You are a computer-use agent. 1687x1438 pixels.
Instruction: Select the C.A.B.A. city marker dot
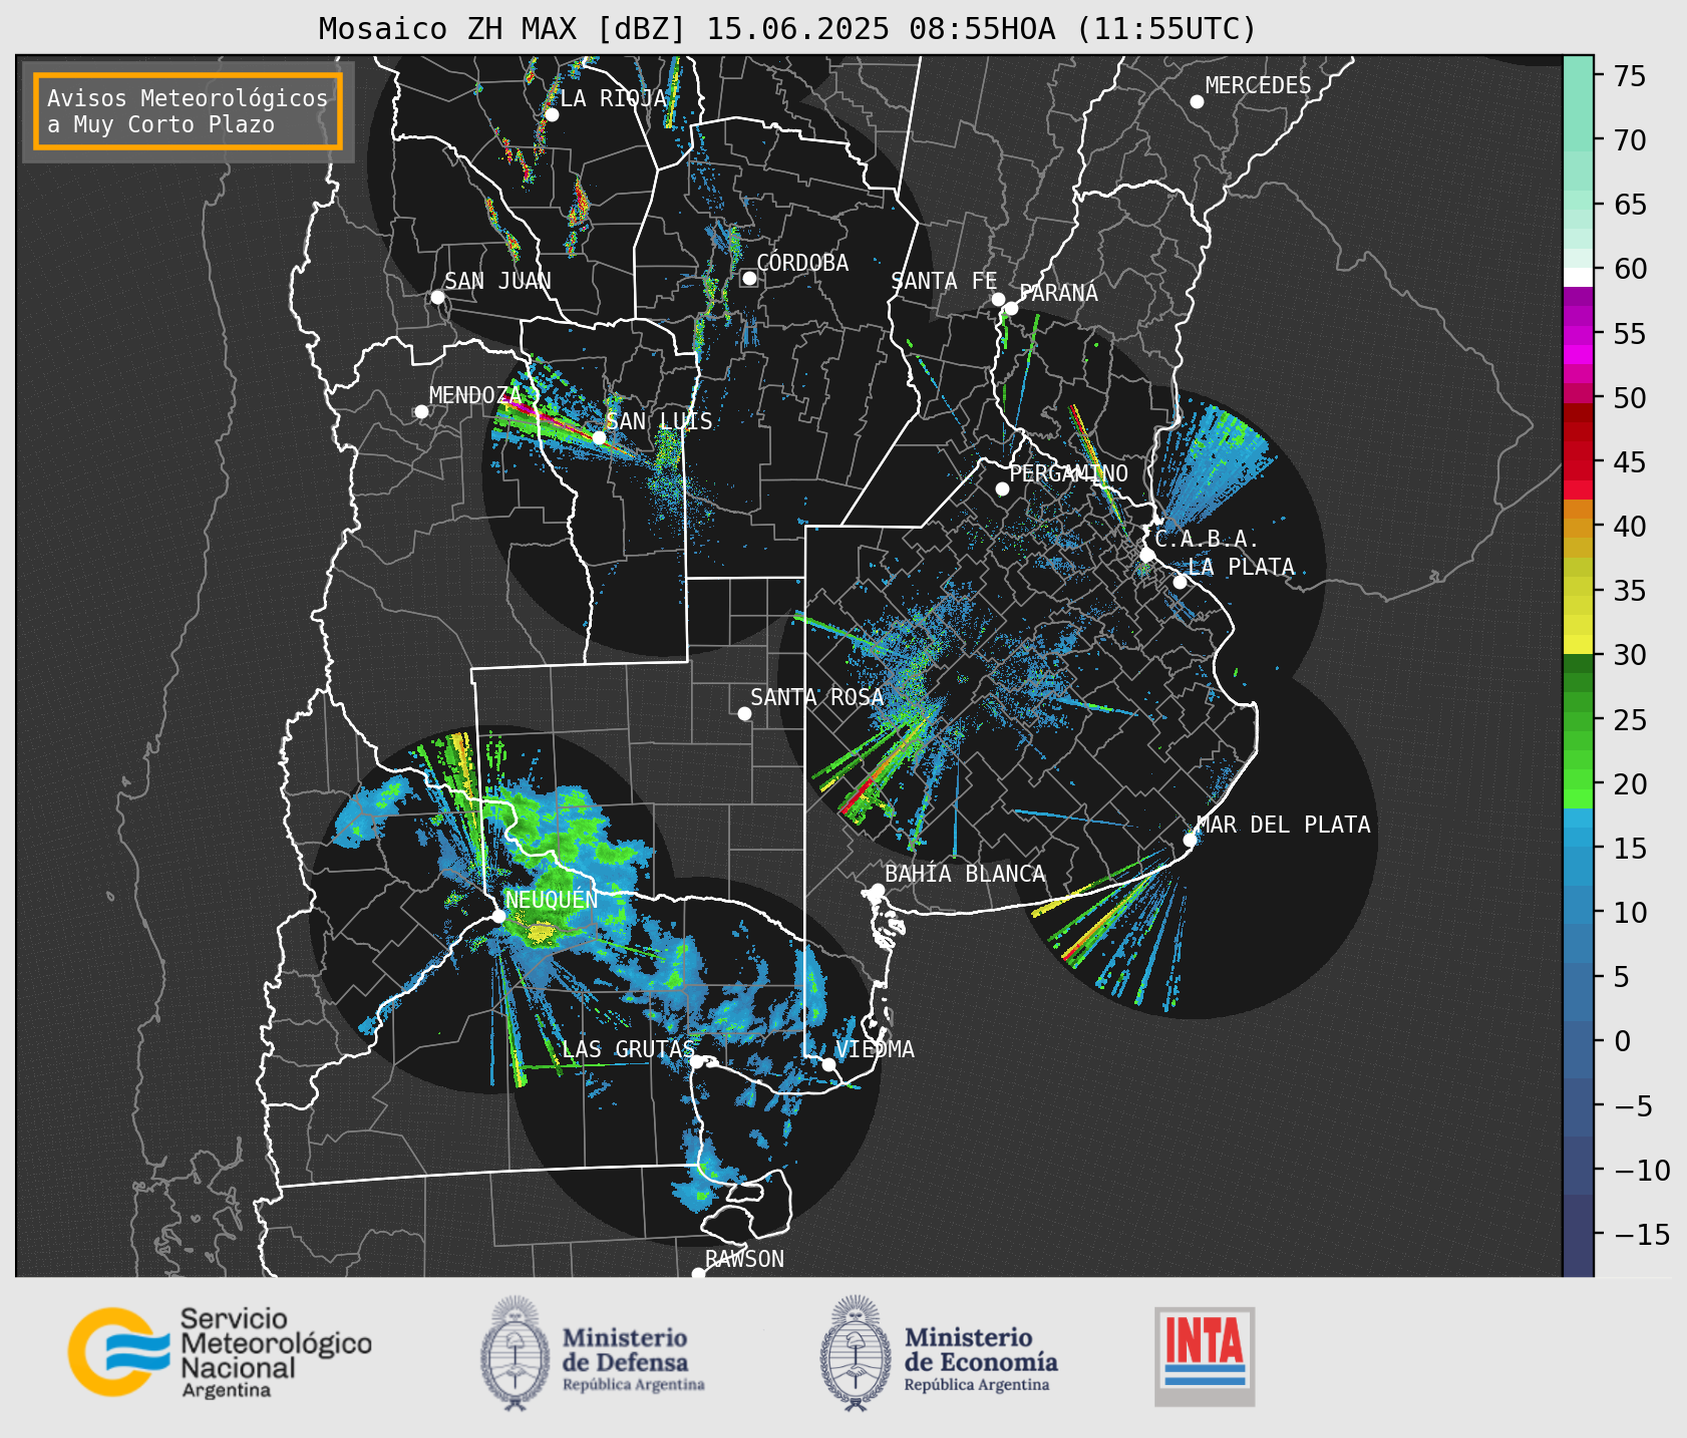(1148, 554)
